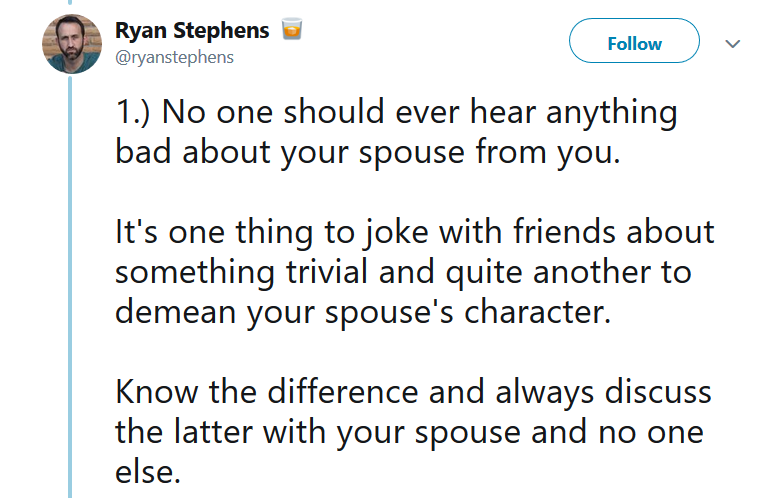766x498 pixels.
Task: Click the blue thread line under the avatar
Action: (x=70, y=286)
